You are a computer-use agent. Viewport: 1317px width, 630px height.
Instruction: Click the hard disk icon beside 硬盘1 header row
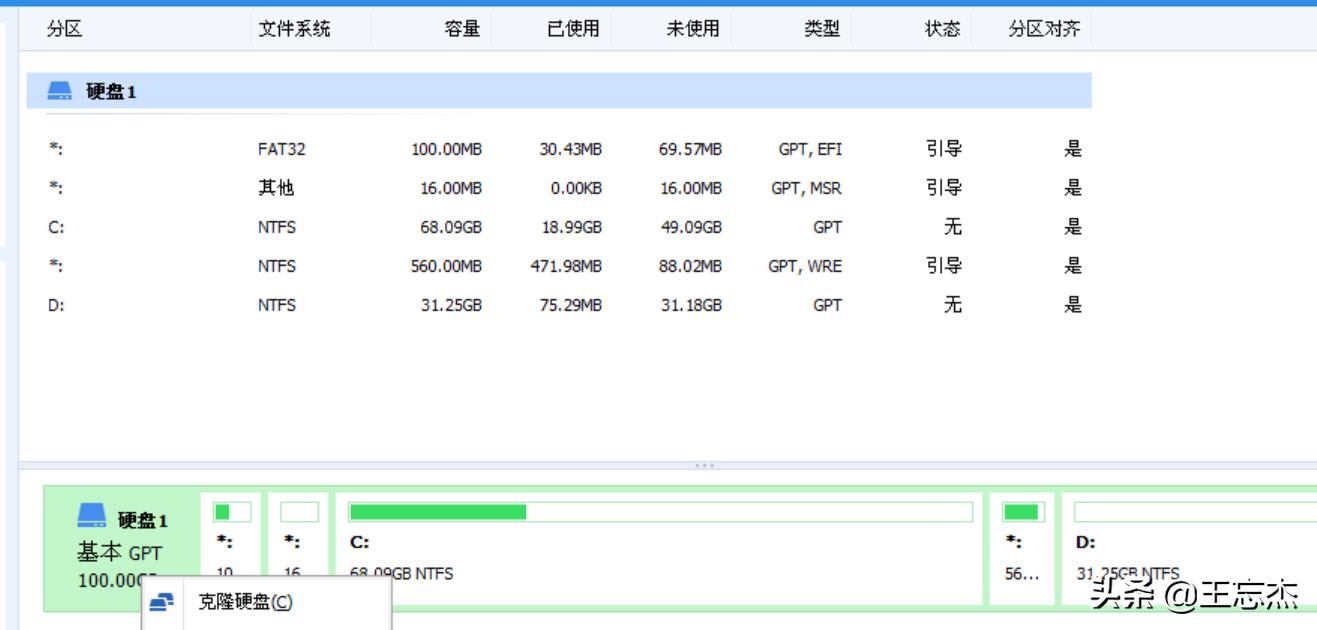pyautogui.click(x=57, y=91)
